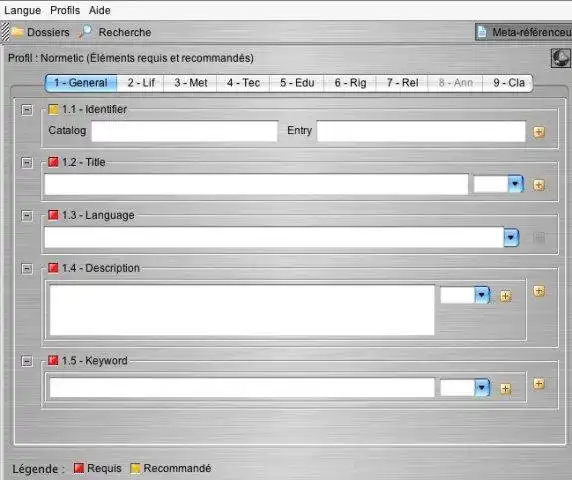Click the yellow Recommandé legend icon
This screenshot has height=480, width=572.
(x=135, y=468)
